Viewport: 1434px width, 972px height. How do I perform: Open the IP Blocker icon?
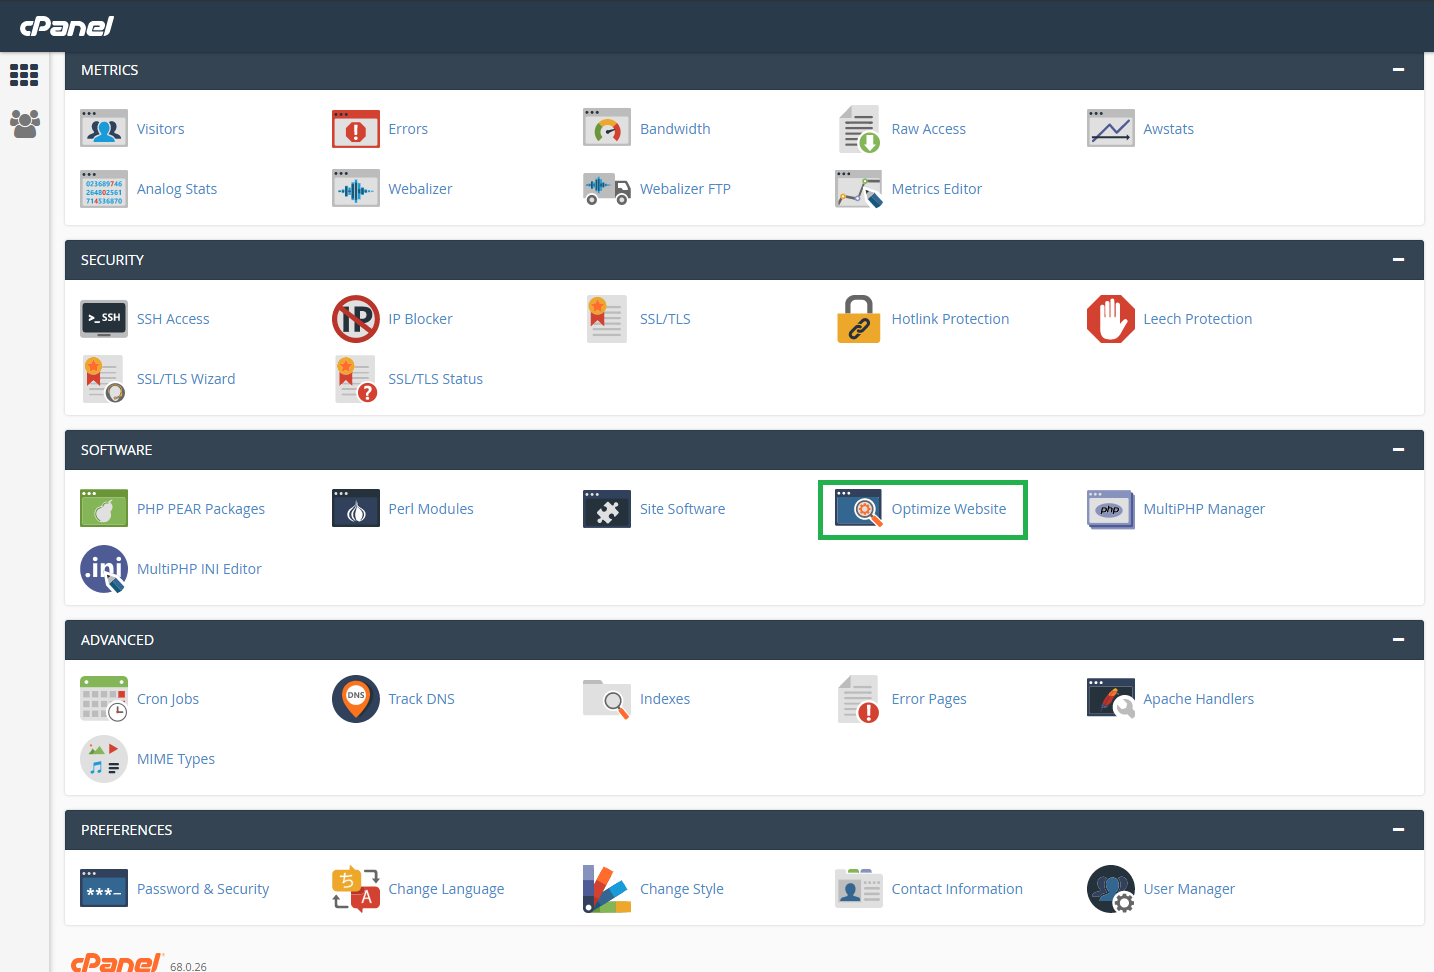tap(355, 319)
